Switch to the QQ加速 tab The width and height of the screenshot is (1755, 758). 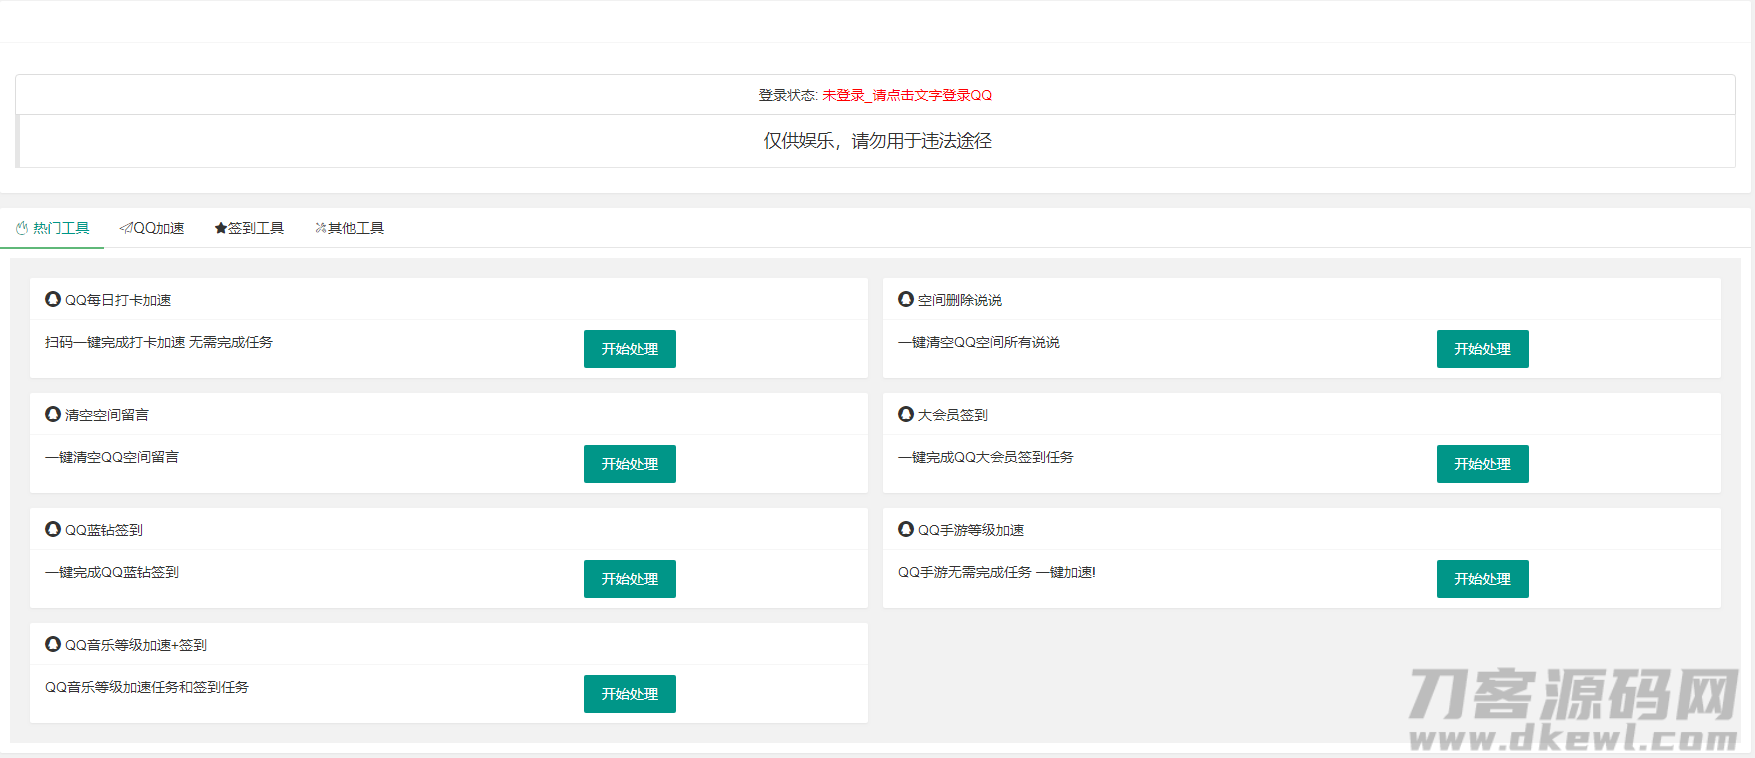coord(152,228)
